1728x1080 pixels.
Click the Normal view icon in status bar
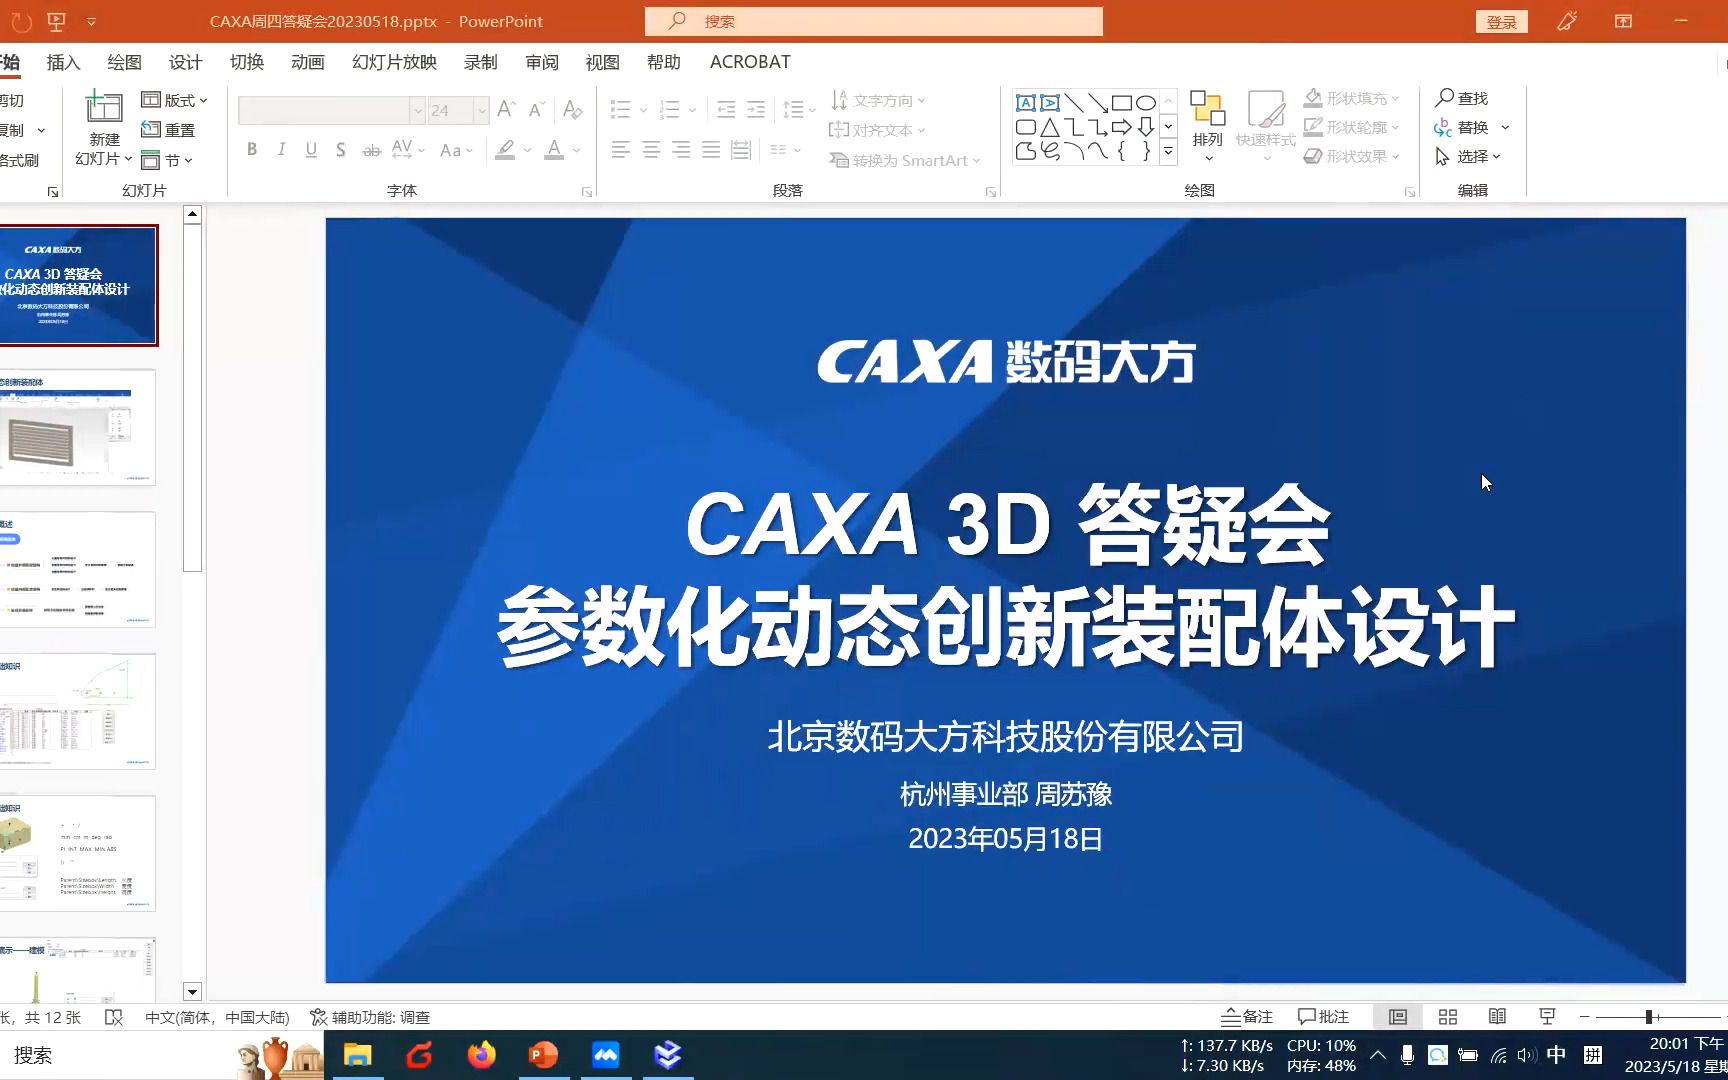(x=1398, y=1017)
